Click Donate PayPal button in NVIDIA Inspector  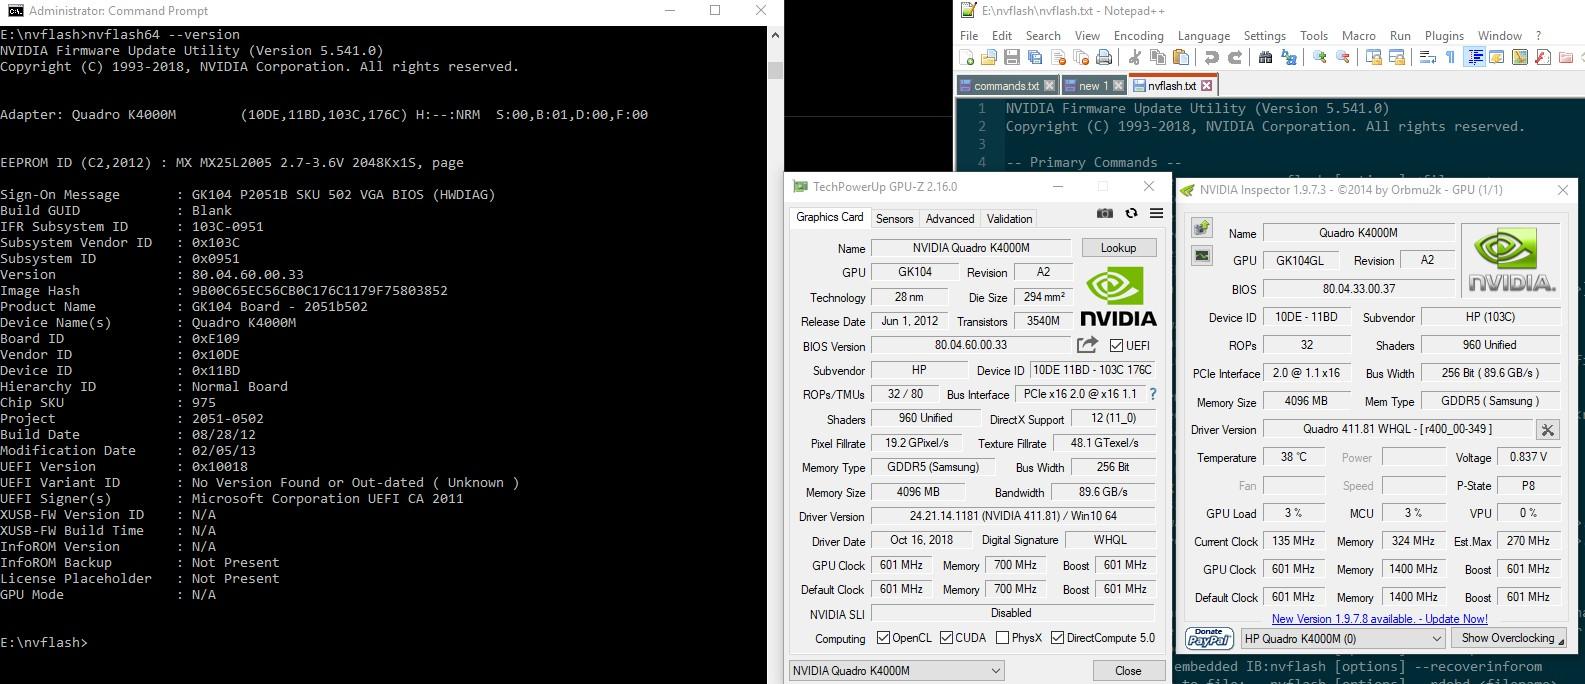tap(1209, 638)
